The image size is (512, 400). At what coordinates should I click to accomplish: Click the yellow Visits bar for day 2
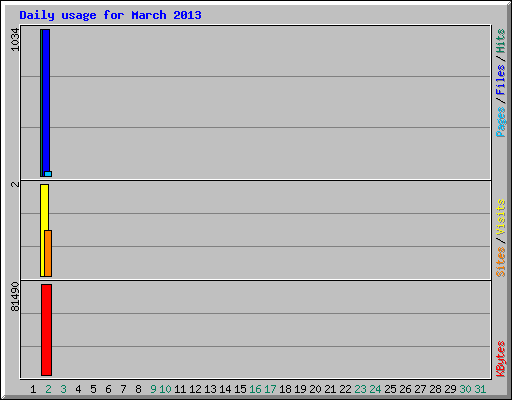point(44,230)
